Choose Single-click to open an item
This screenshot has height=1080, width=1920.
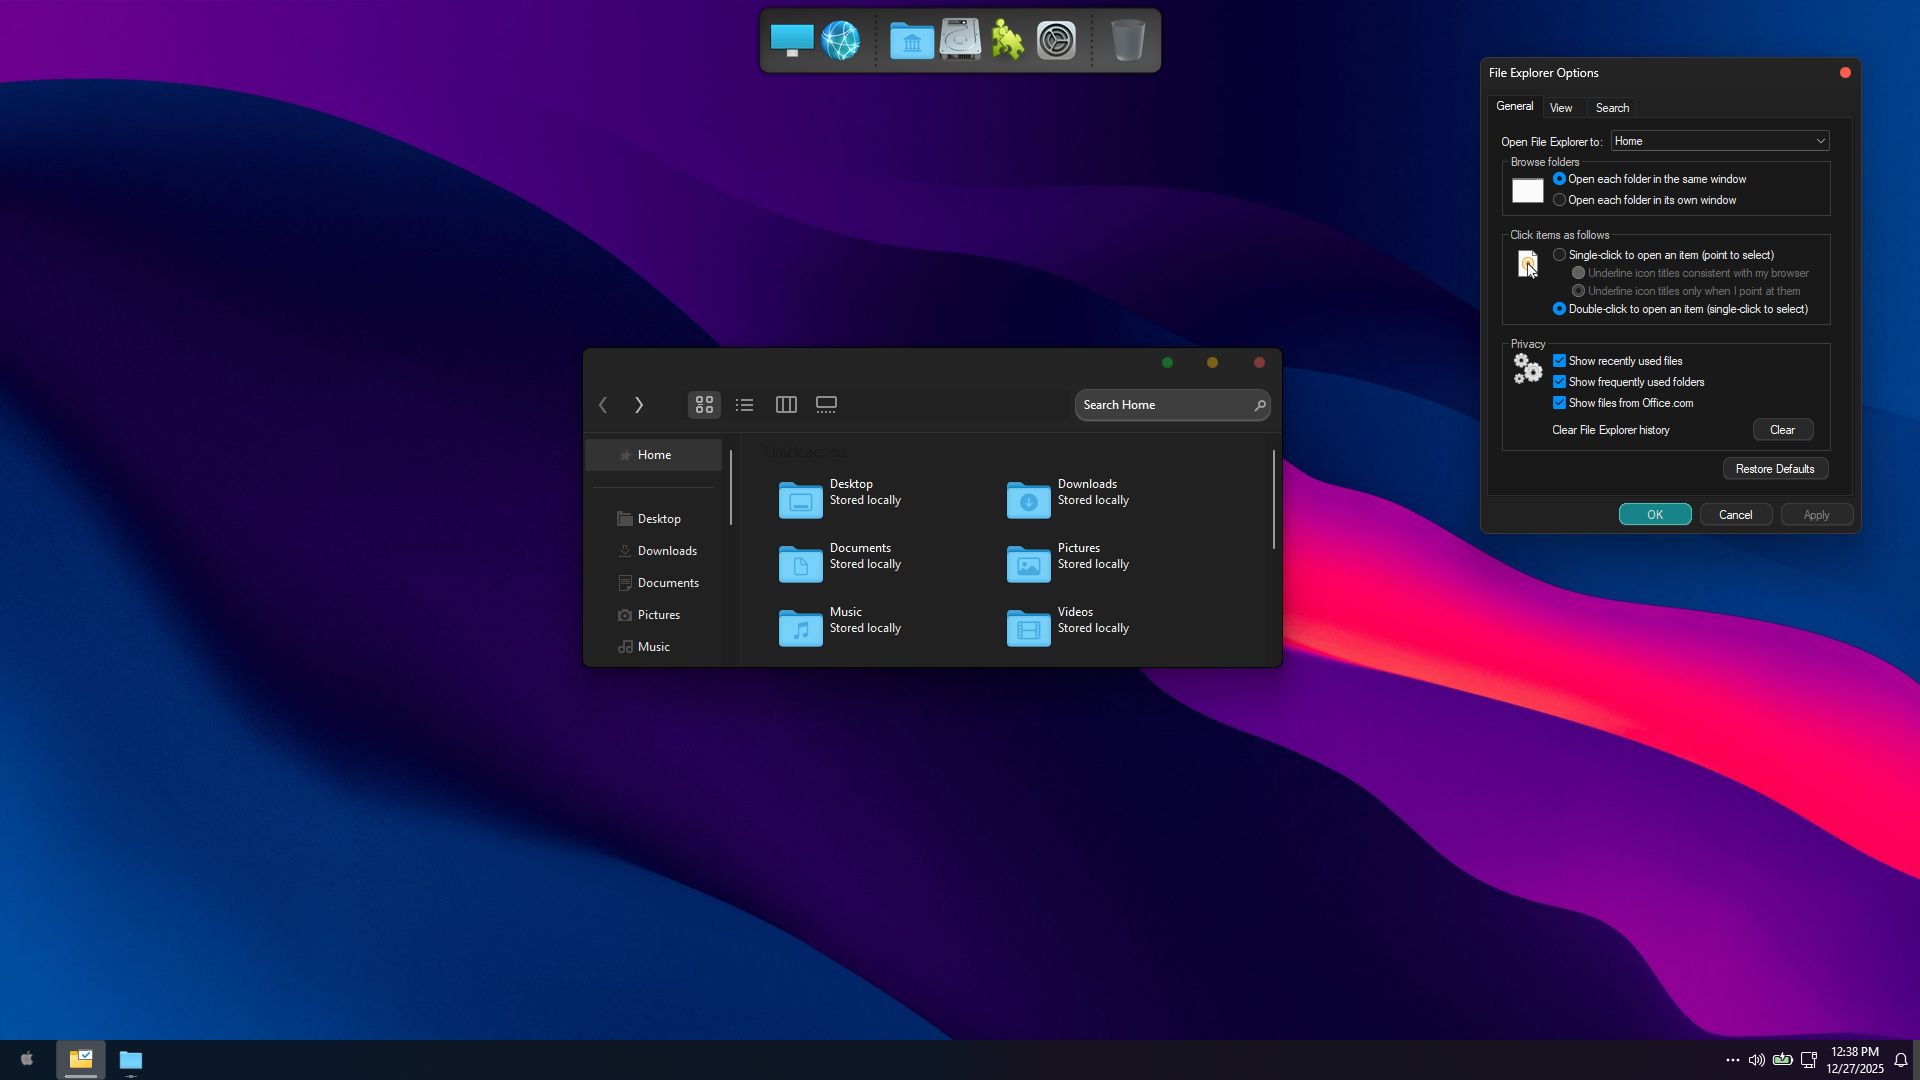[1559, 255]
